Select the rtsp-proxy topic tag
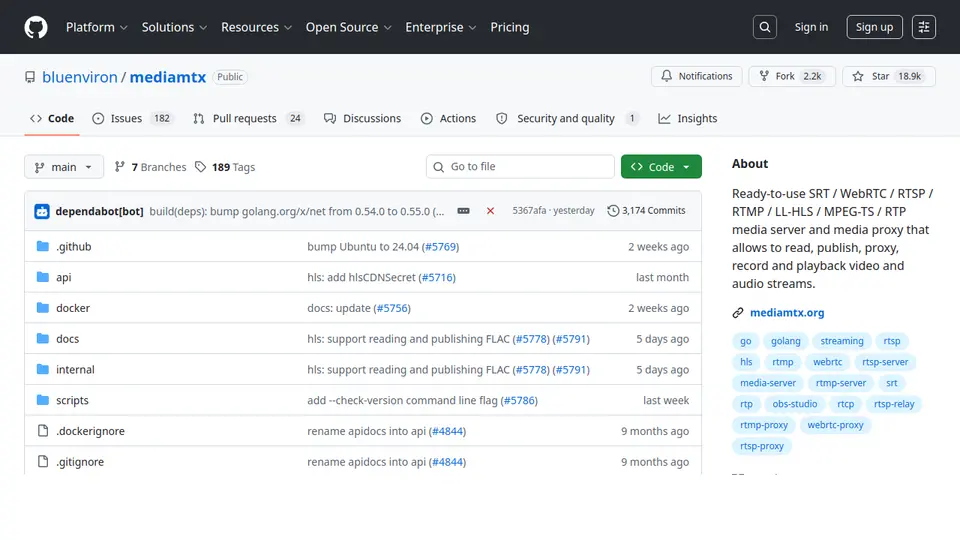960x540 pixels. (762, 446)
